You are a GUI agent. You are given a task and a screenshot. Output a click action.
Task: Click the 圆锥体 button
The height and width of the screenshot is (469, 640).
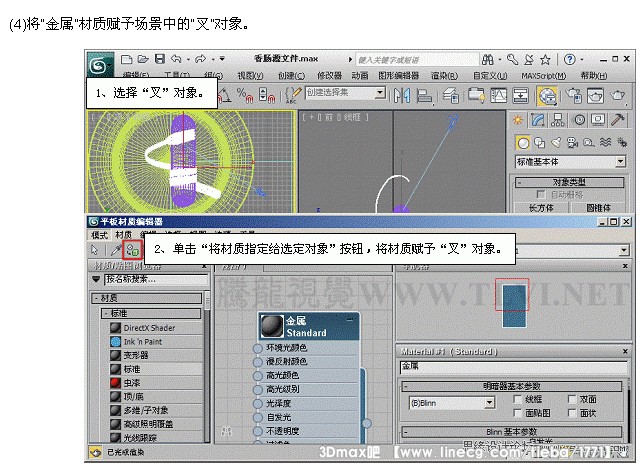(x=598, y=208)
